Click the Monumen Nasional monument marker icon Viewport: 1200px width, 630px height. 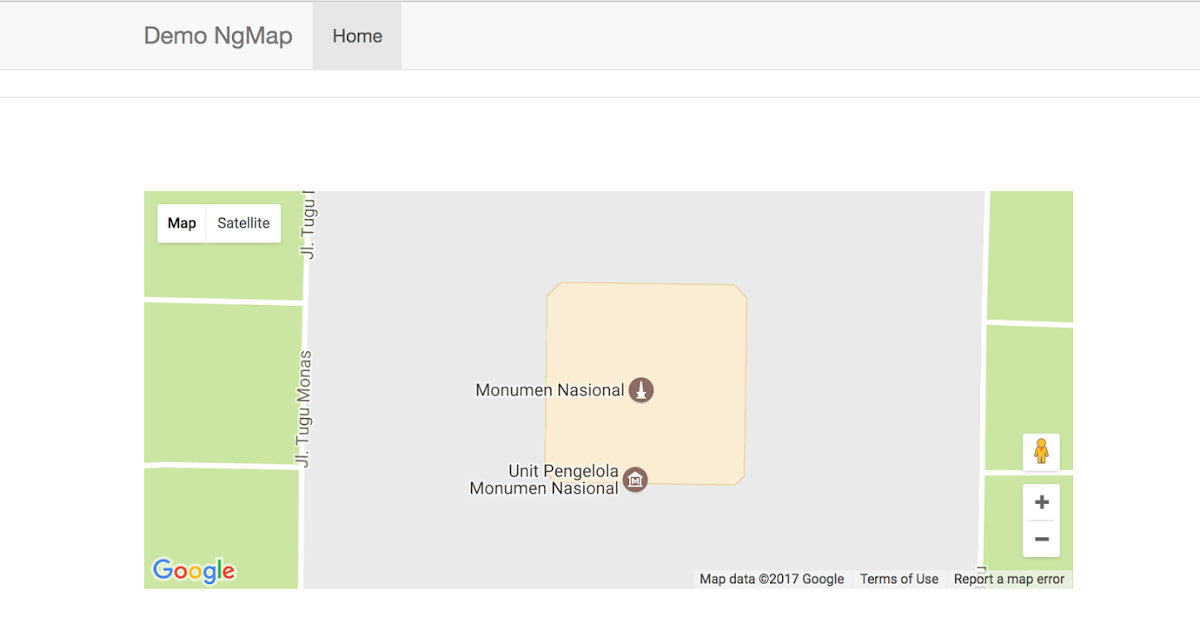click(640, 390)
